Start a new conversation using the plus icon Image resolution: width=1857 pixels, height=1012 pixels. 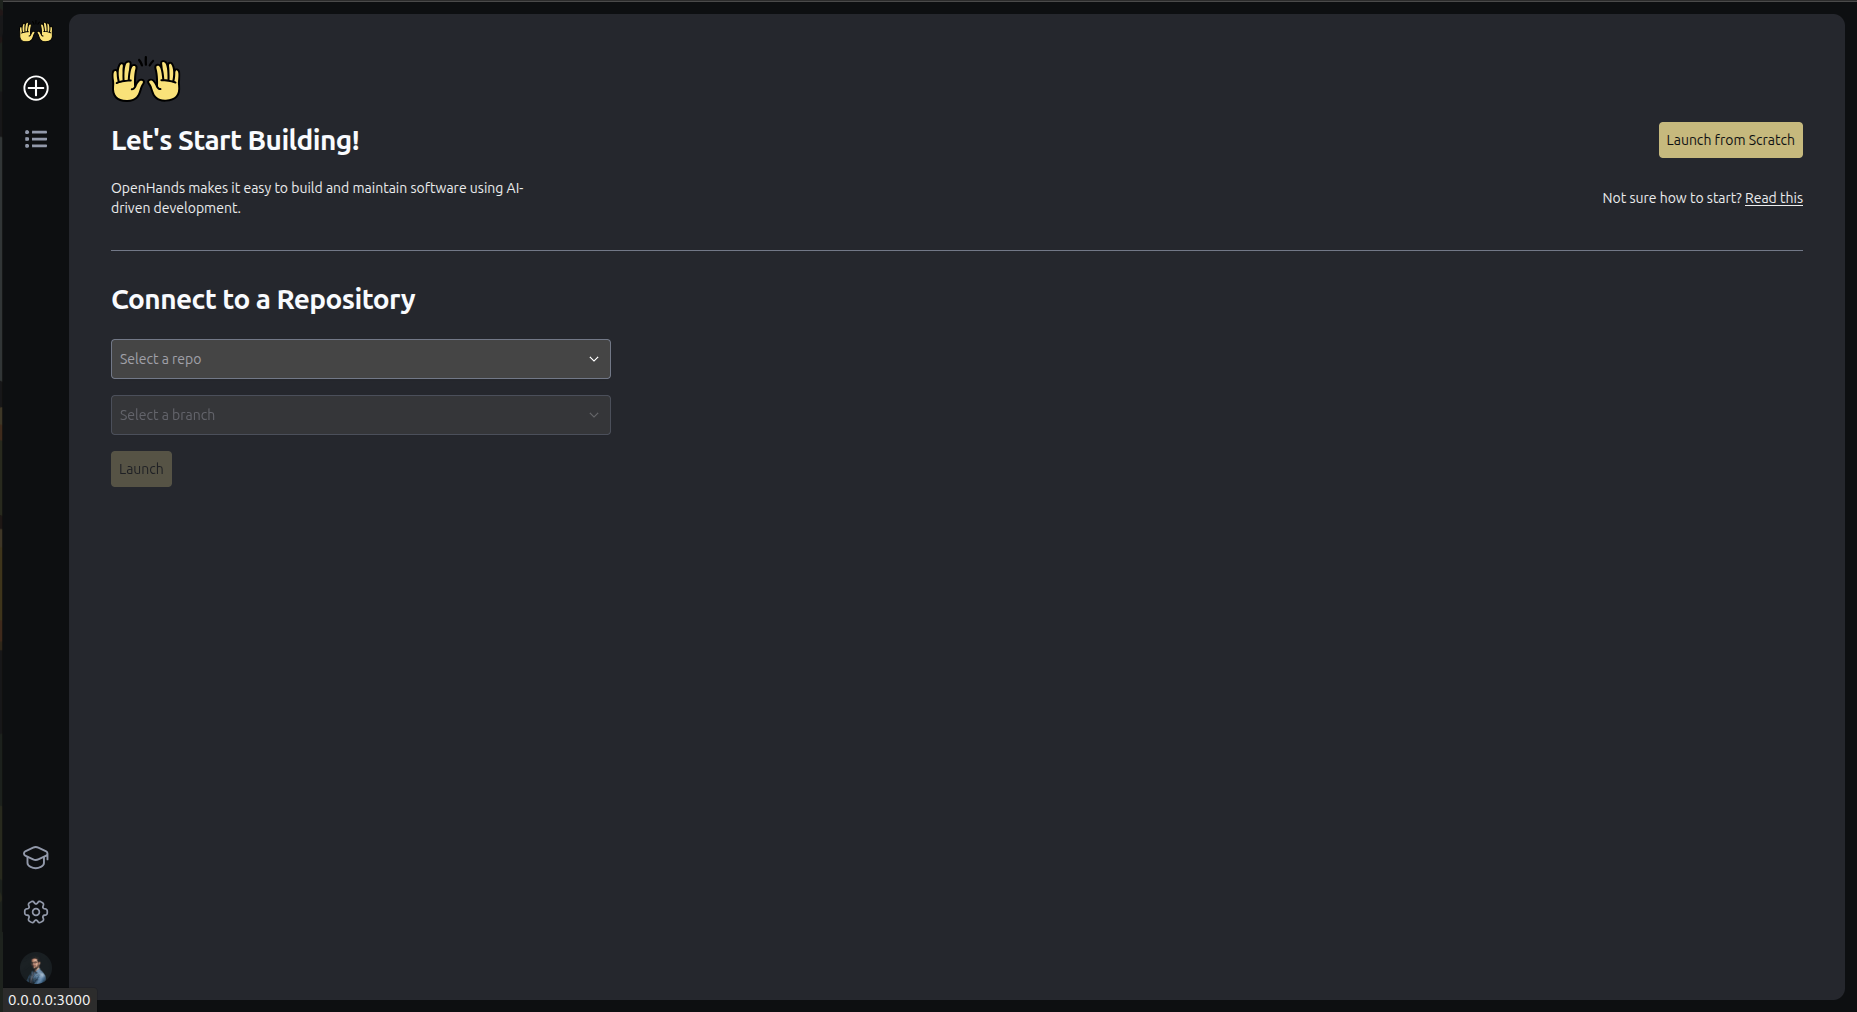(36, 88)
